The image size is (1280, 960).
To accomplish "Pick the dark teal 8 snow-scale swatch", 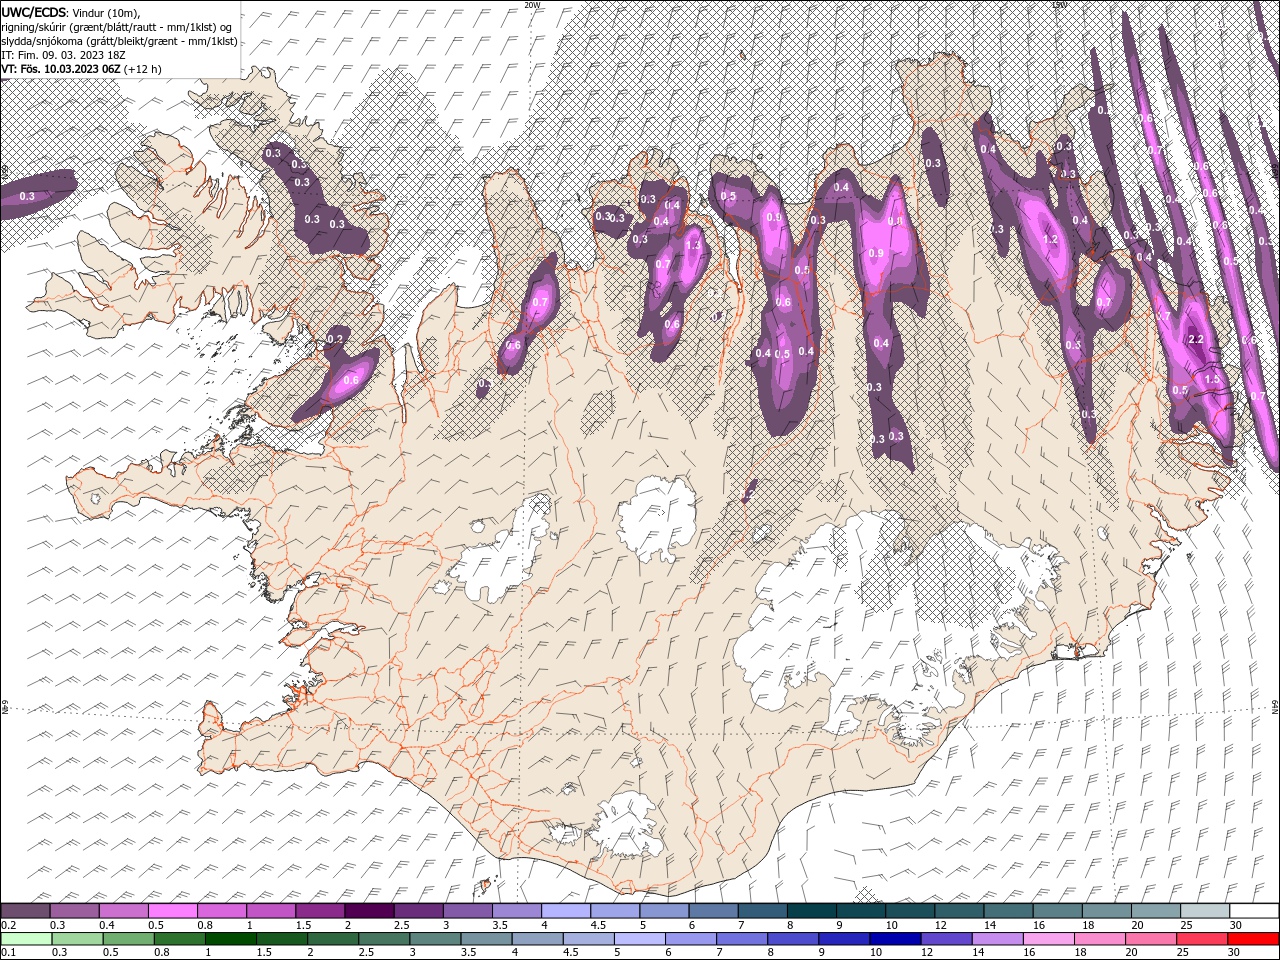I will [811, 911].
